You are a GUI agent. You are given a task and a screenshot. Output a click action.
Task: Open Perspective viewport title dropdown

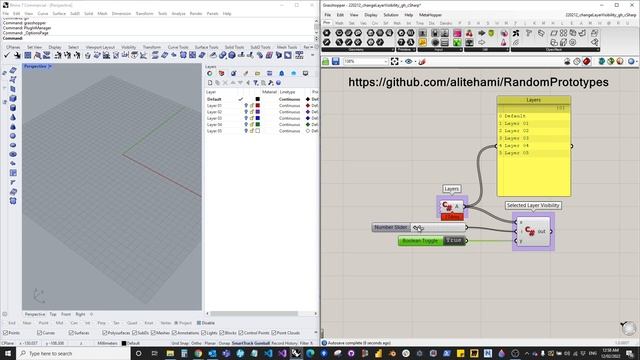(50, 67)
